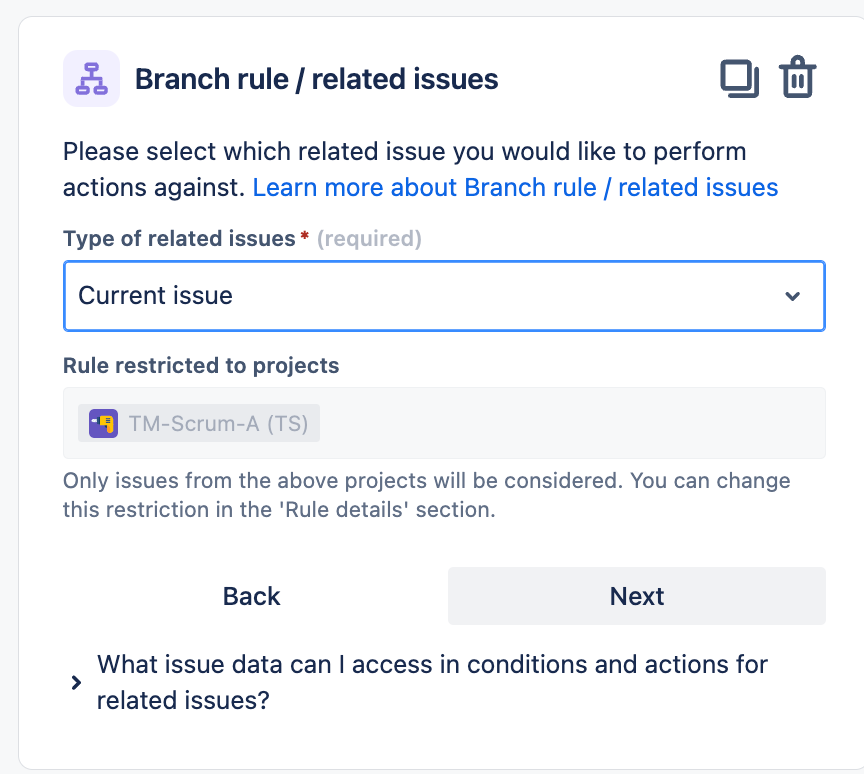Expand 'What issue data can I access' section
Image resolution: width=864 pixels, height=774 pixels.
[x=432, y=682]
